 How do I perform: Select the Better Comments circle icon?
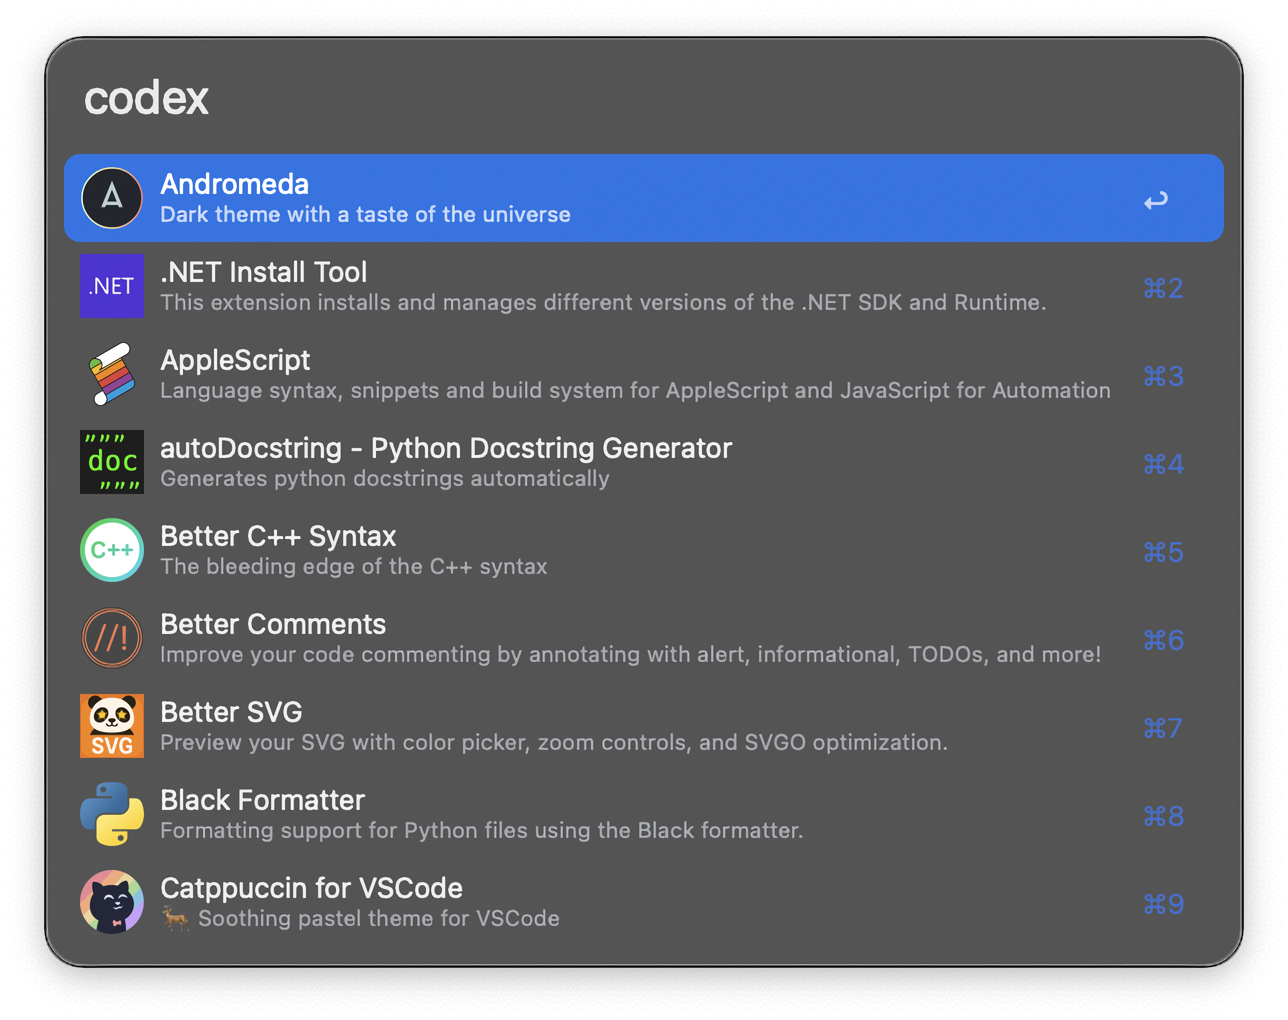coord(112,638)
